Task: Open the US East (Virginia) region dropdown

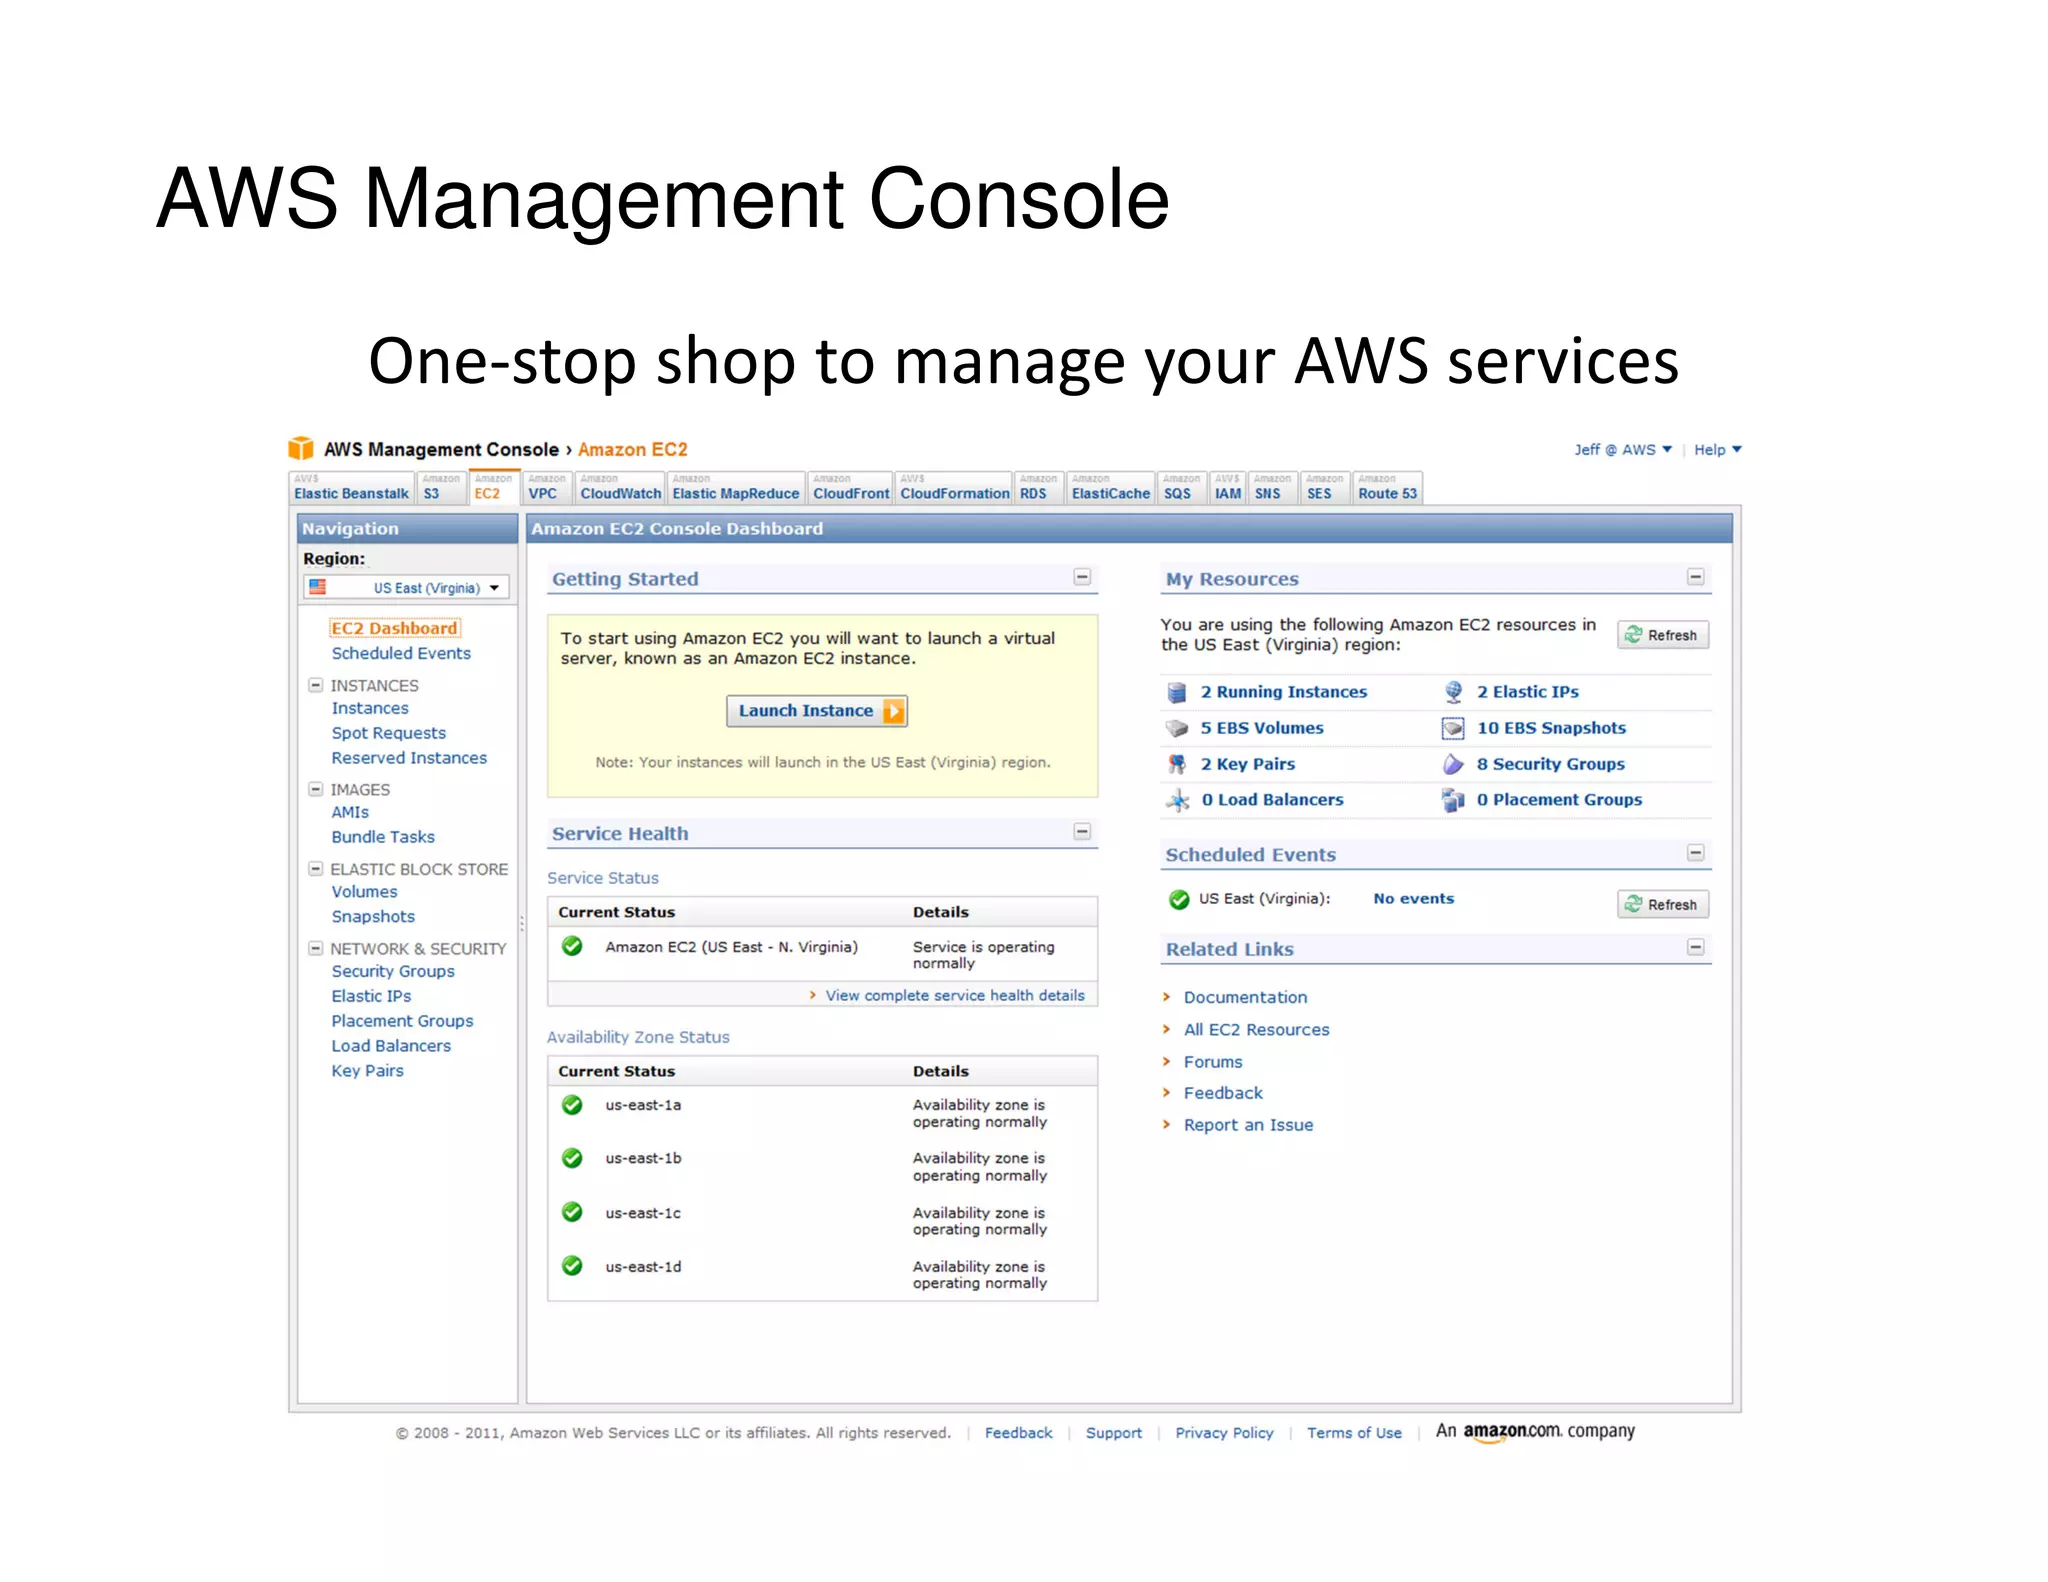Action: point(406,588)
